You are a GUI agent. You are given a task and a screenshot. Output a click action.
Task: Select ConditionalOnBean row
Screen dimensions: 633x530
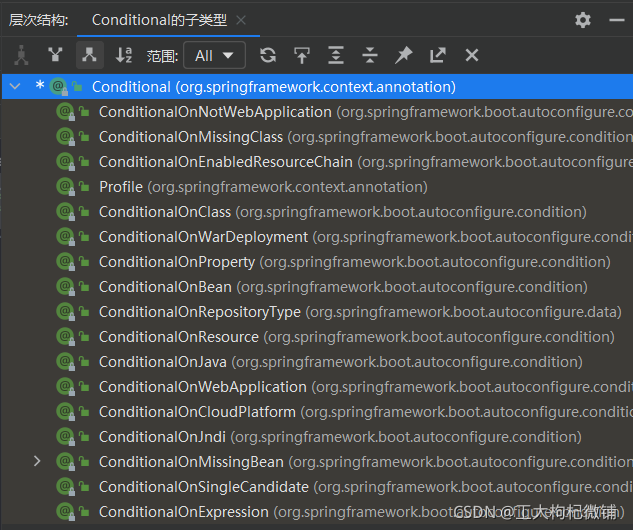pyautogui.click(x=317, y=287)
